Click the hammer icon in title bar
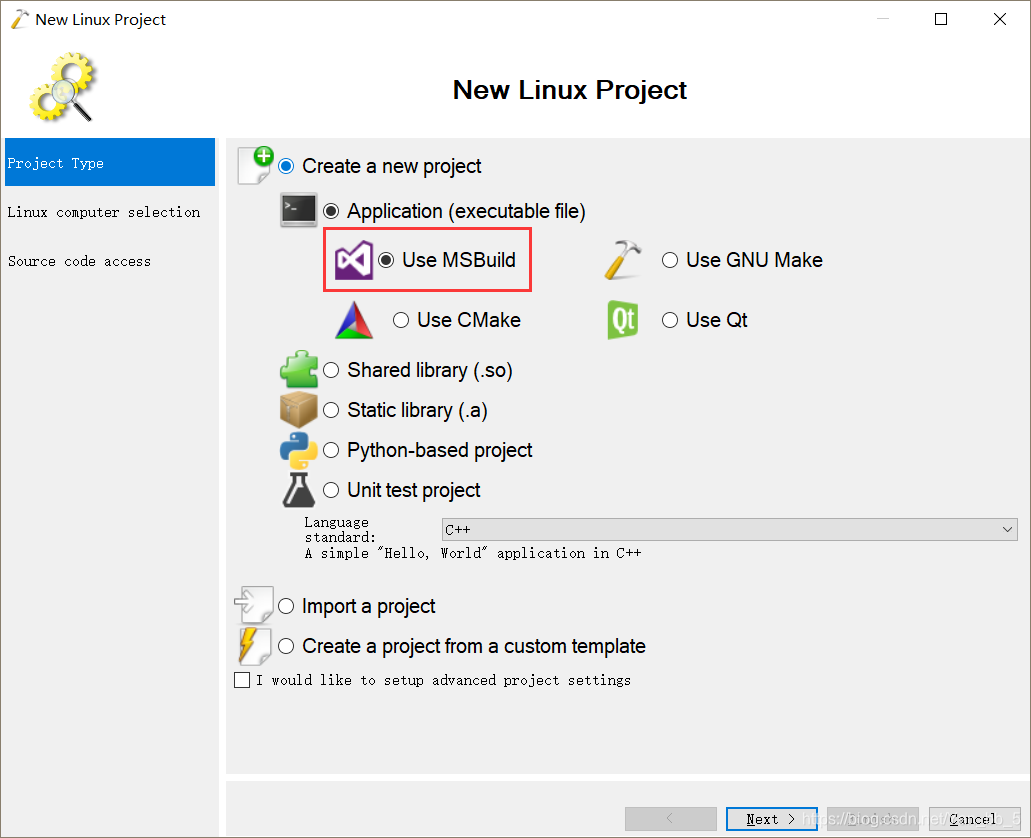The image size is (1031, 838). (x=20, y=19)
